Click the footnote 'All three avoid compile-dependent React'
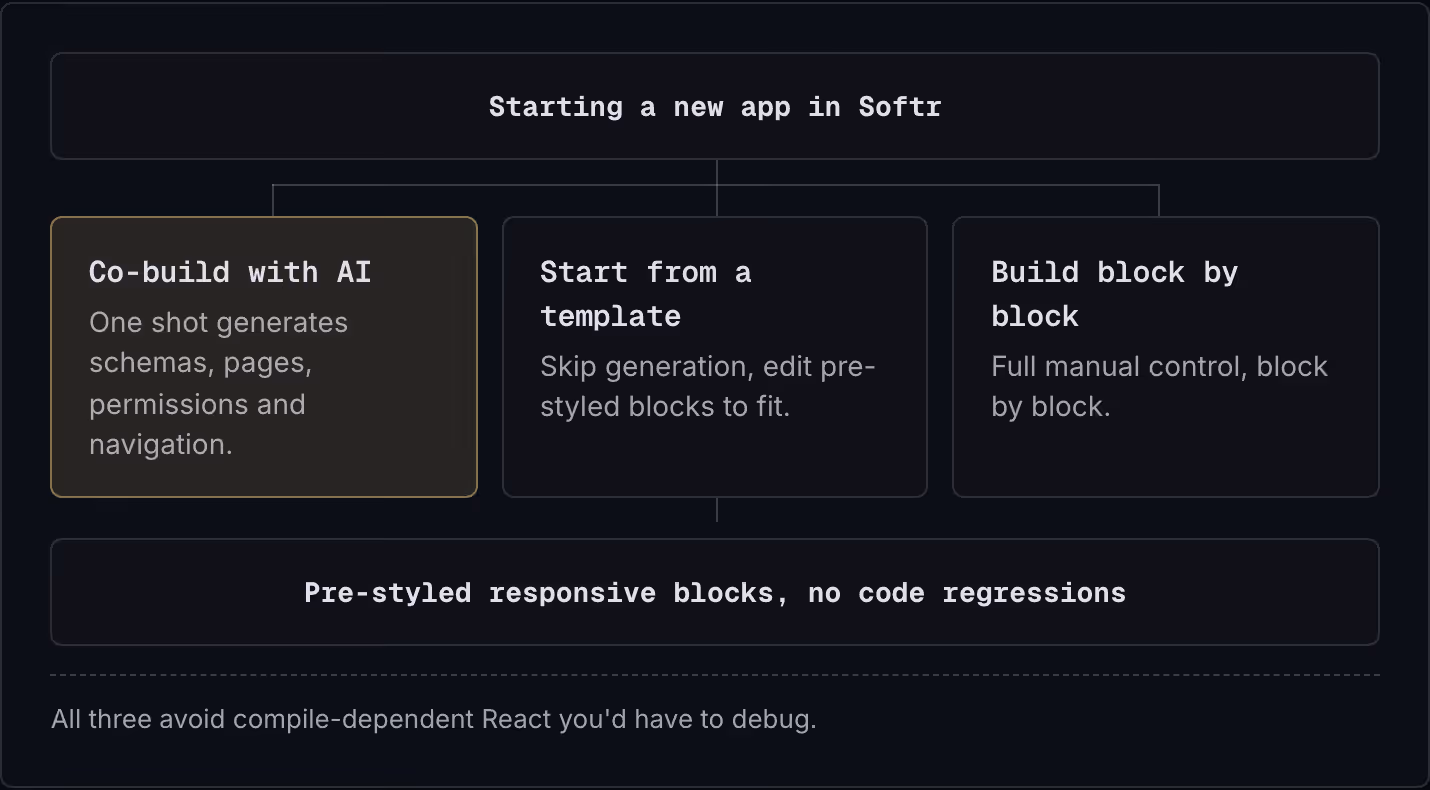 (x=434, y=719)
